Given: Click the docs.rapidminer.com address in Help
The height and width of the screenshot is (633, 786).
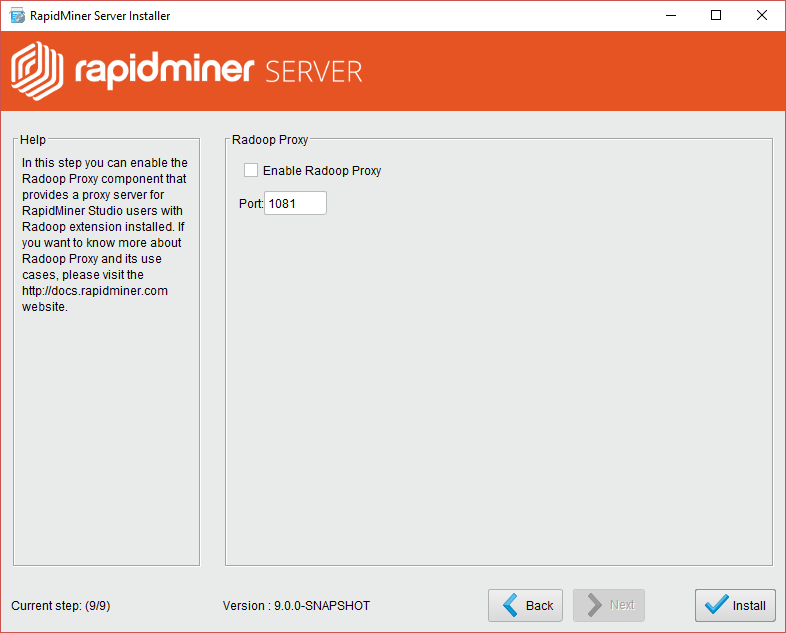Looking at the screenshot, I should [95, 291].
